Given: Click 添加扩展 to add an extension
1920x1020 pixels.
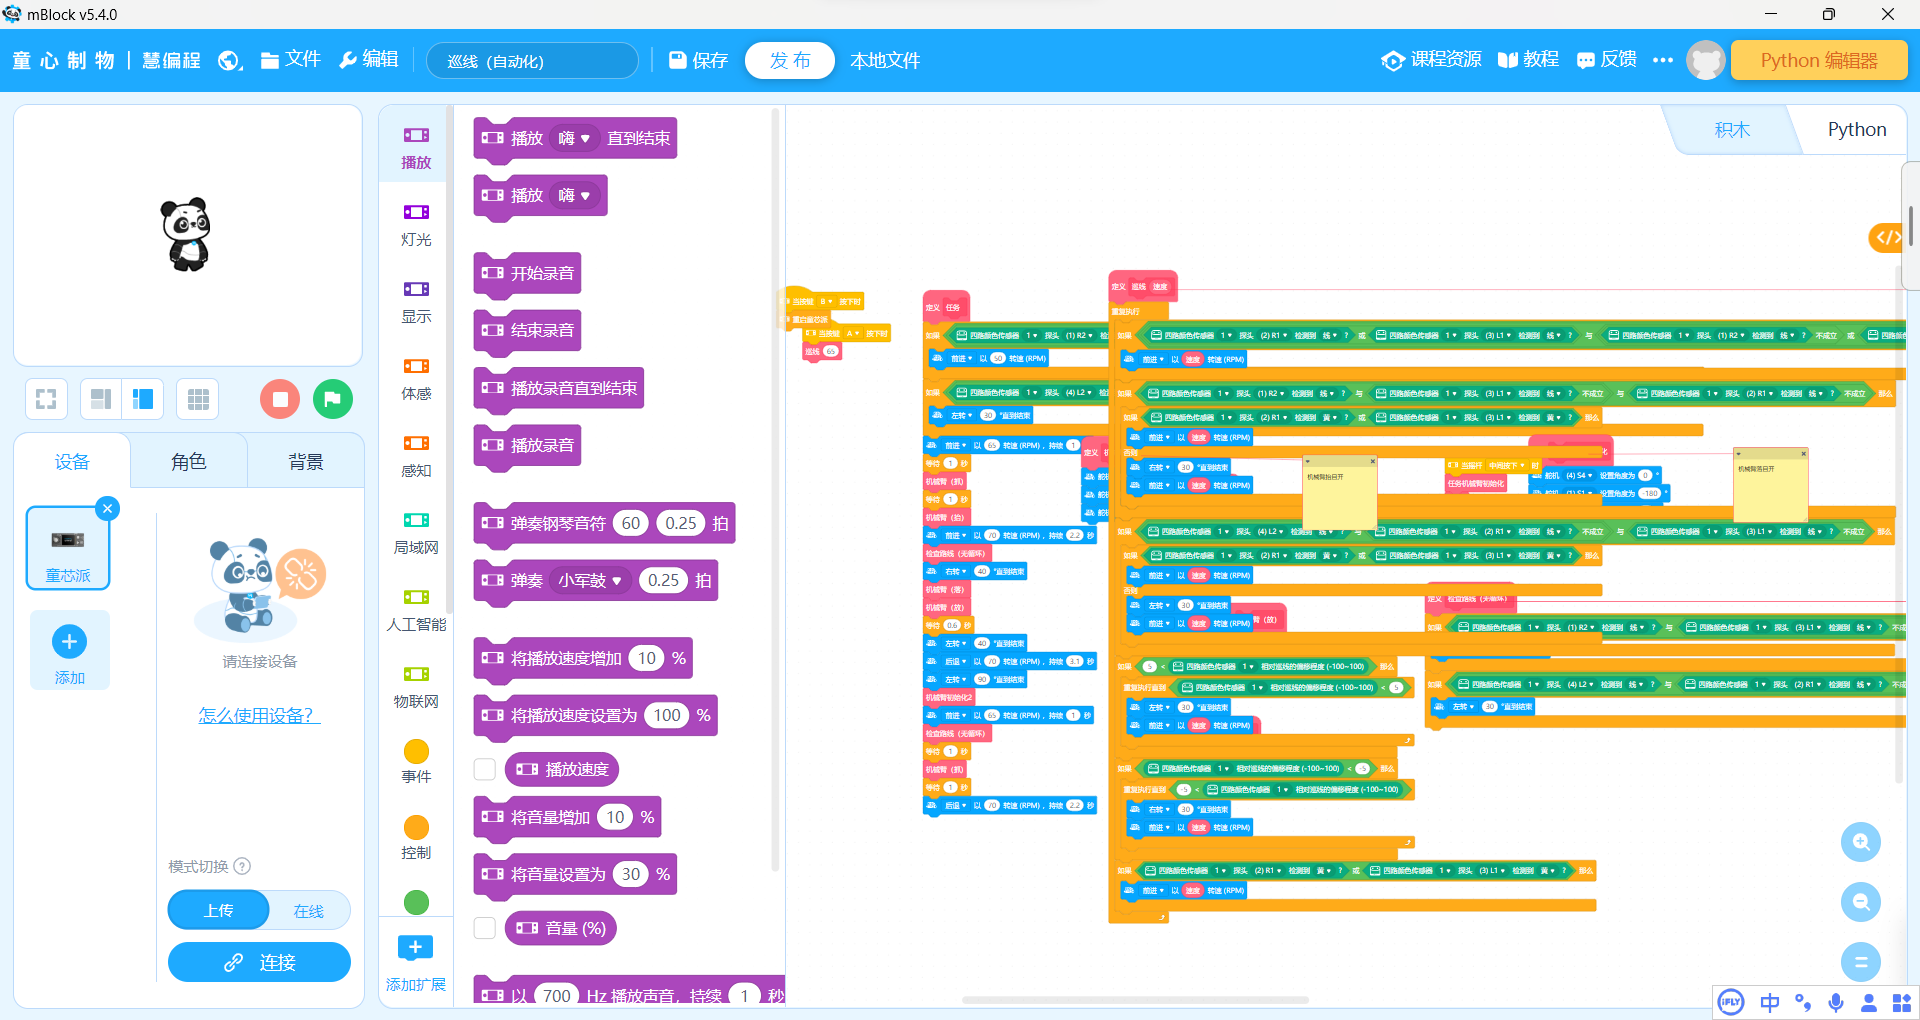Looking at the screenshot, I should point(416,964).
